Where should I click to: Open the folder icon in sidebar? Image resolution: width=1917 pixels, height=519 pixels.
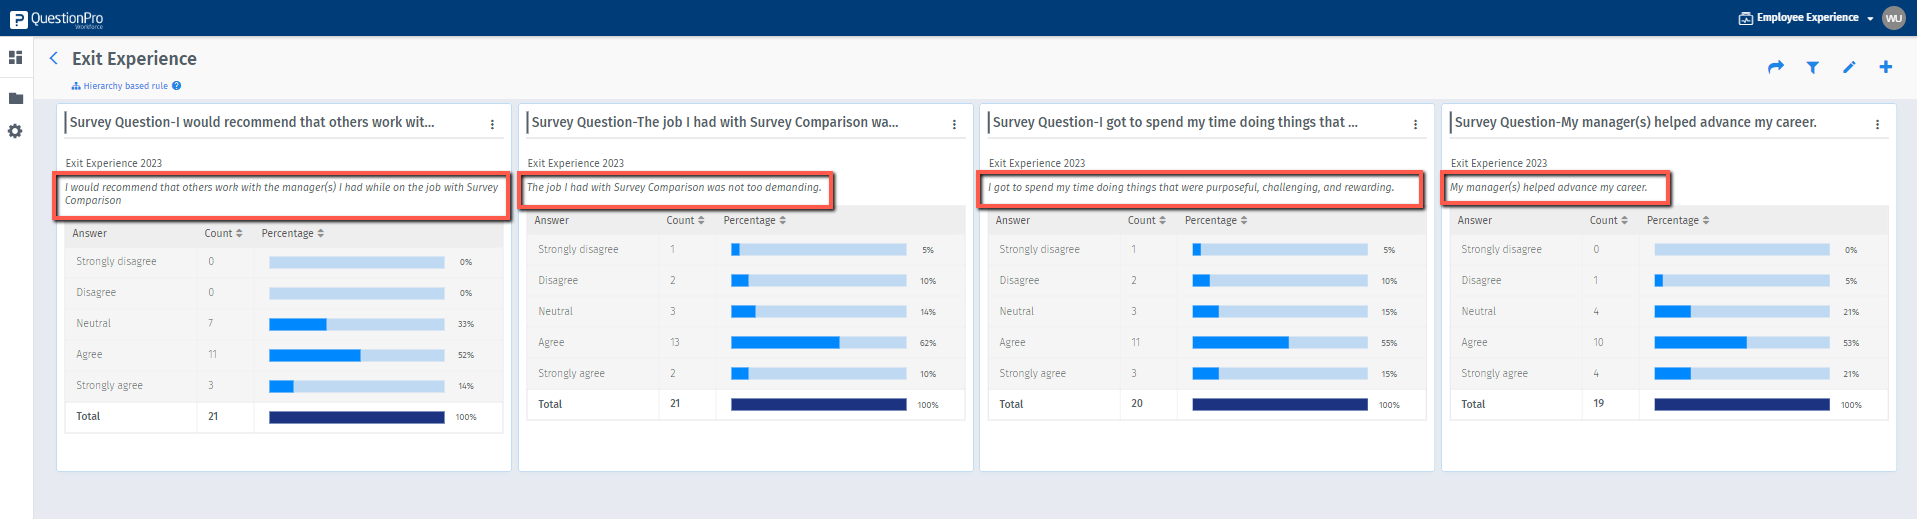[x=15, y=98]
